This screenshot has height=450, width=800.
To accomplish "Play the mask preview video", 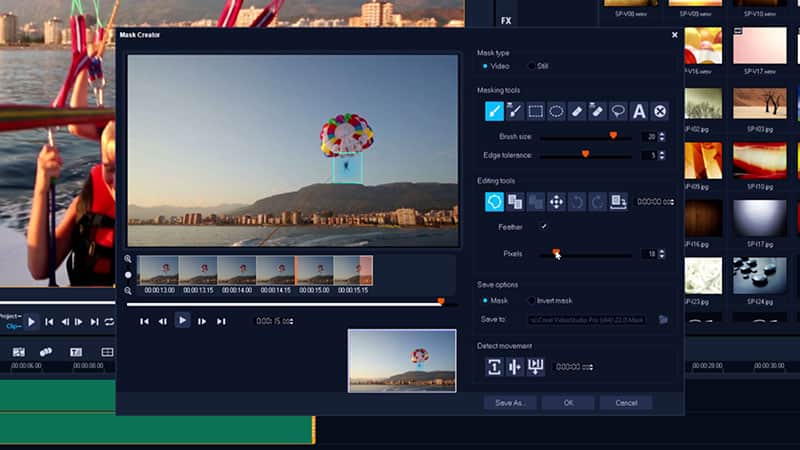I will 182,320.
